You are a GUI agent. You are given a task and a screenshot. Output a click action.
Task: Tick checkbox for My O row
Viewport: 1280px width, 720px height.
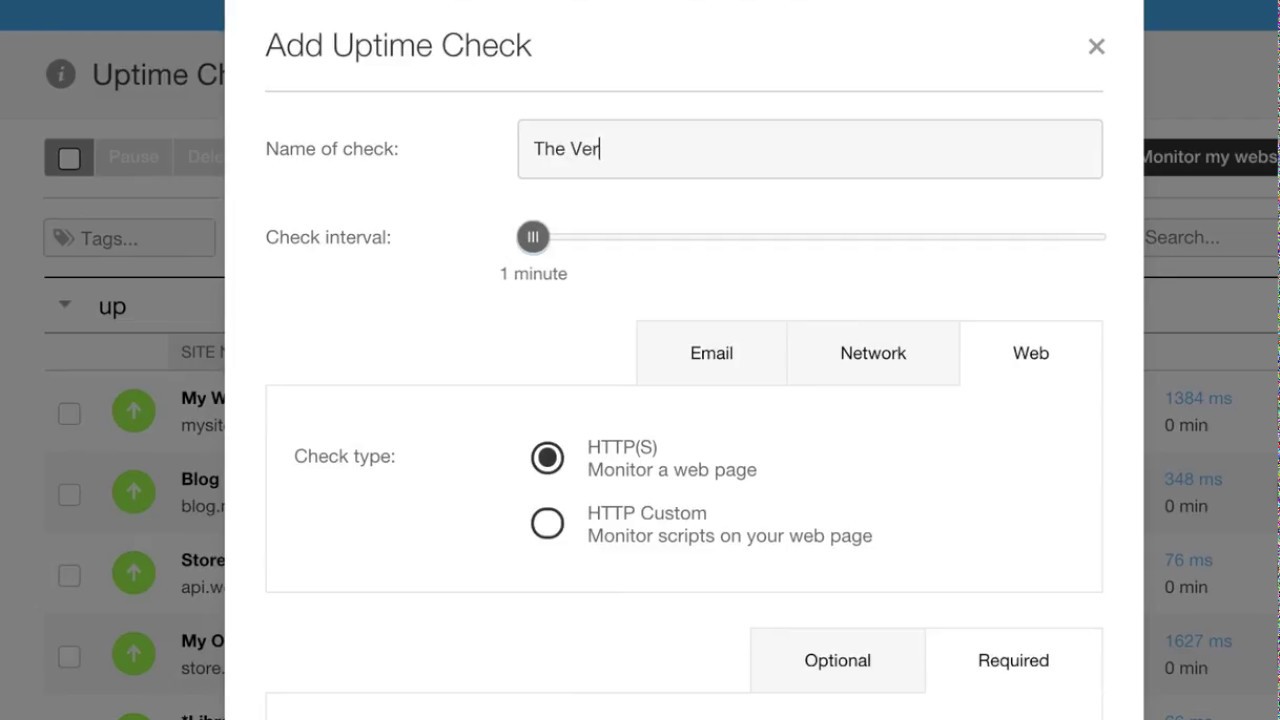pos(69,656)
